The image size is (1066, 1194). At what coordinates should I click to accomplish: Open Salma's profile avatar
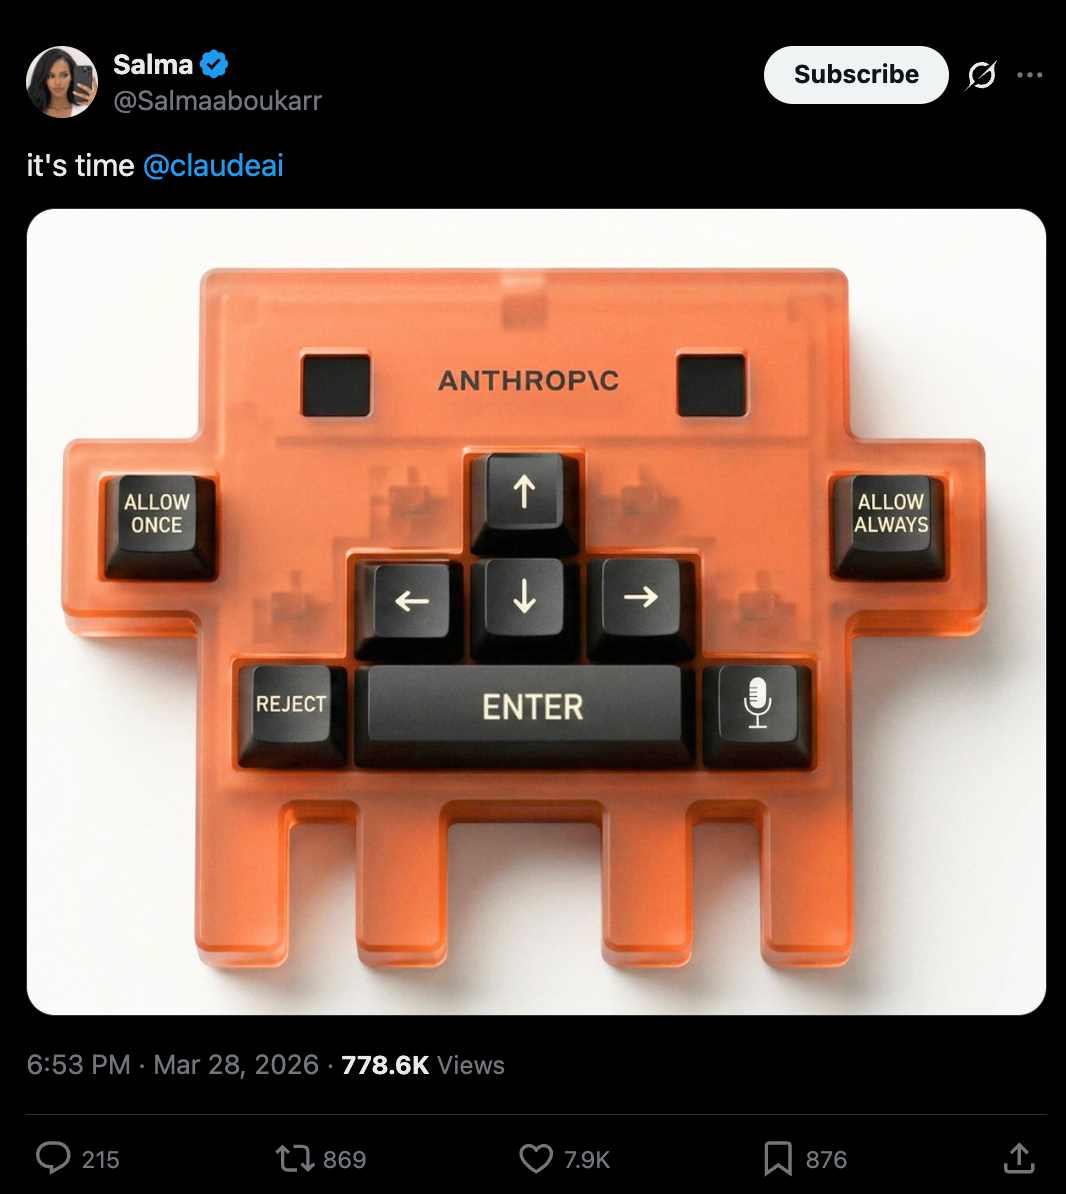click(62, 81)
